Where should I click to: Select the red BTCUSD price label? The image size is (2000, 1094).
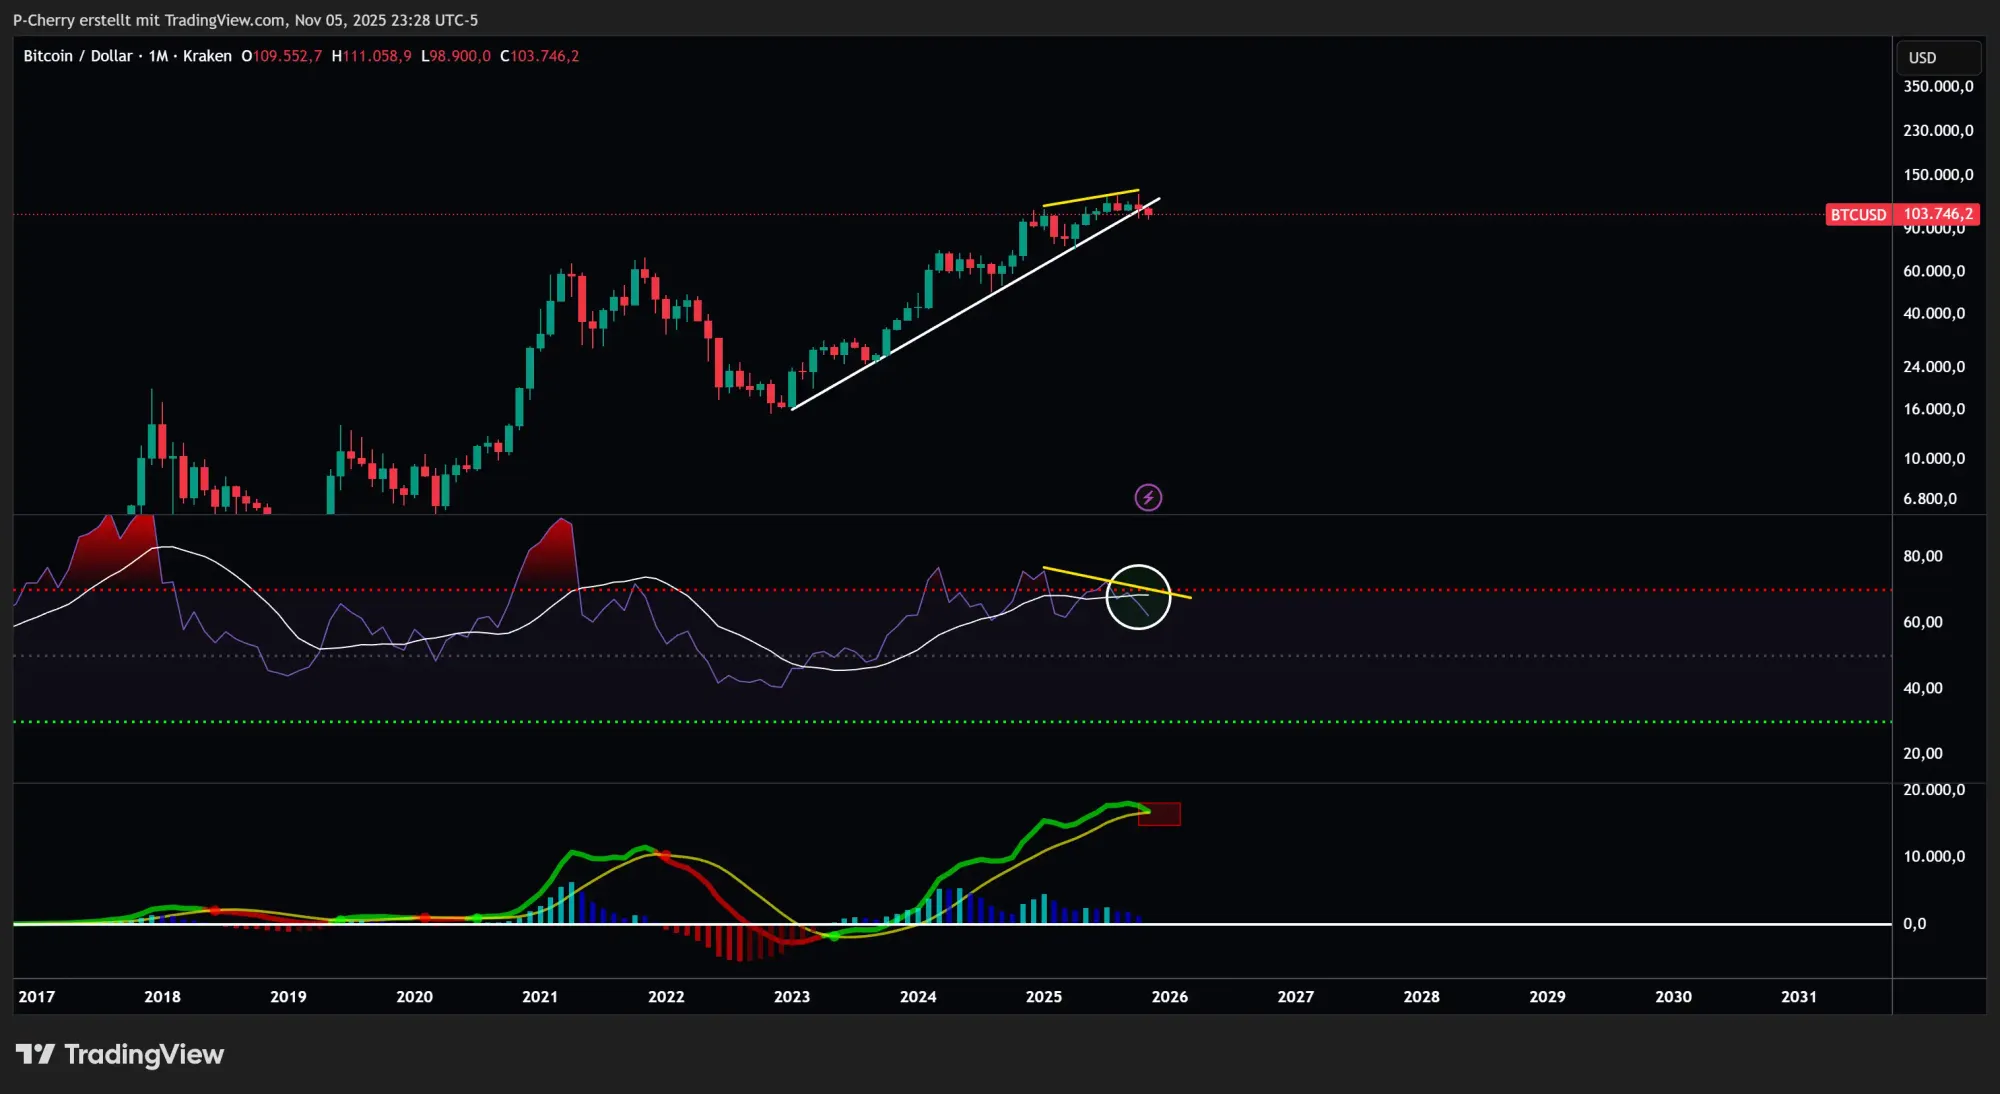[1857, 214]
